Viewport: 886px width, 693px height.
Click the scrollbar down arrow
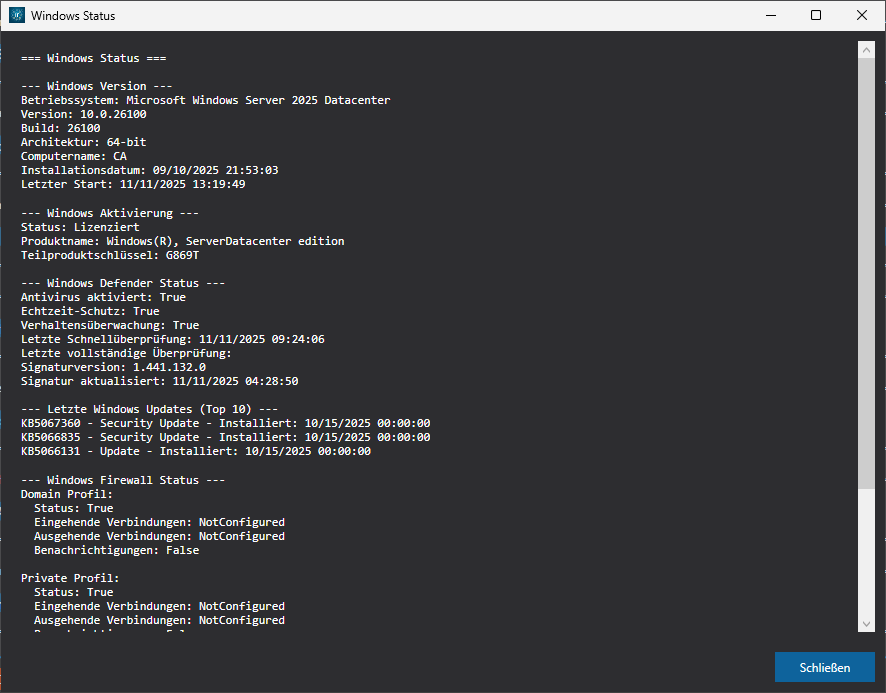click(866, 624)
